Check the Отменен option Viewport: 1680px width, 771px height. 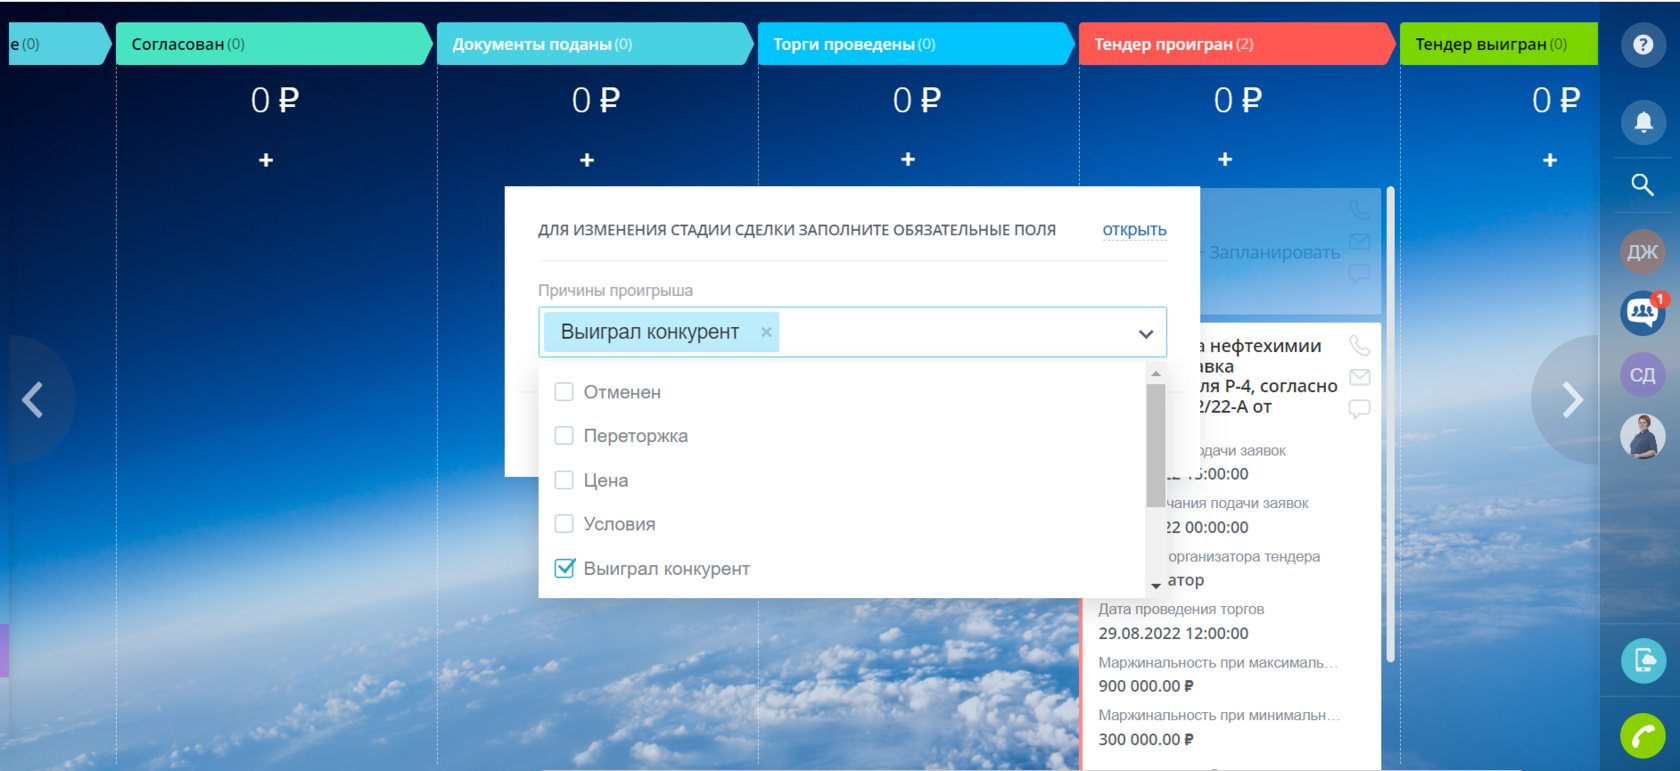(x=564, y=392)
